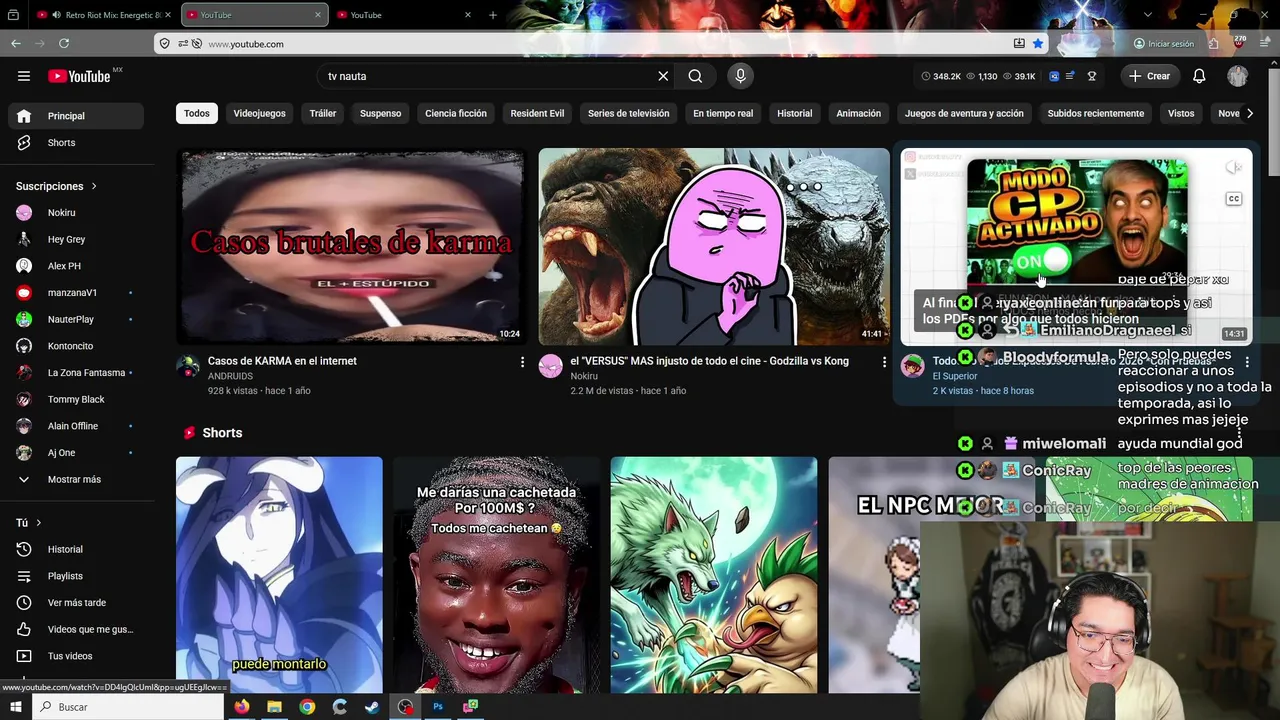Select the Videojuegos filter chip
Viewport: 1280px width, 720px height.
(259, 113)
